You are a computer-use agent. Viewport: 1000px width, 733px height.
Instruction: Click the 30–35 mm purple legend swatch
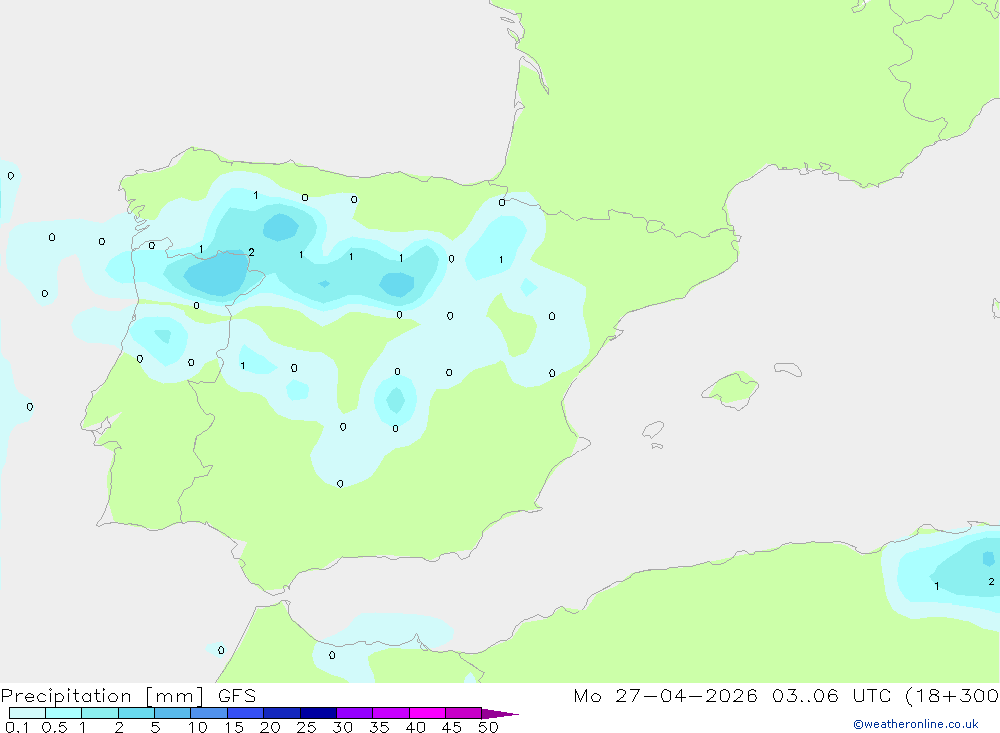click(354, 713)
